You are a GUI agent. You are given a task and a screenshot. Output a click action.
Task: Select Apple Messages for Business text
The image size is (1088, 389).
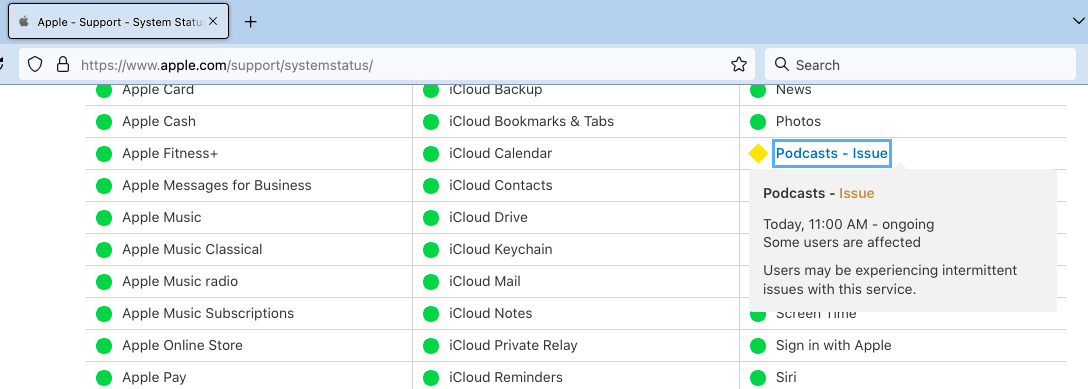click(x=216, y=185)
